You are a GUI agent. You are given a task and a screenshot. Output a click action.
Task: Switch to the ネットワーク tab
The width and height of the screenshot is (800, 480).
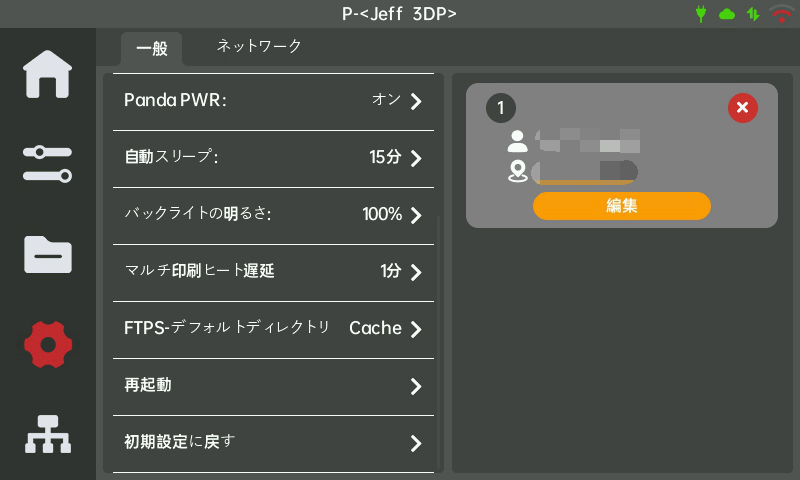[259, 46]
